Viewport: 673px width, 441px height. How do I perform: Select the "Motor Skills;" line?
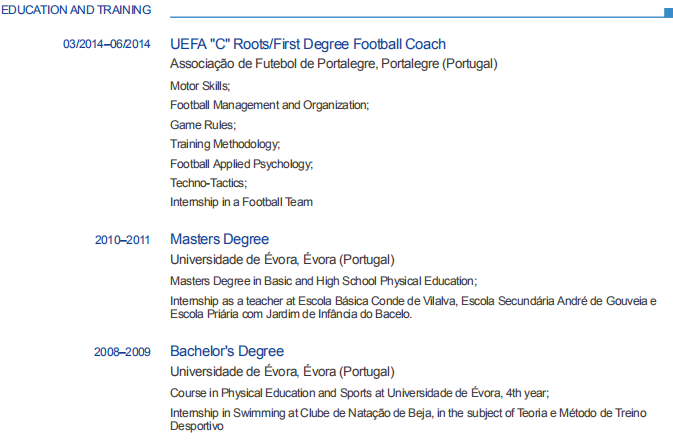200,86
